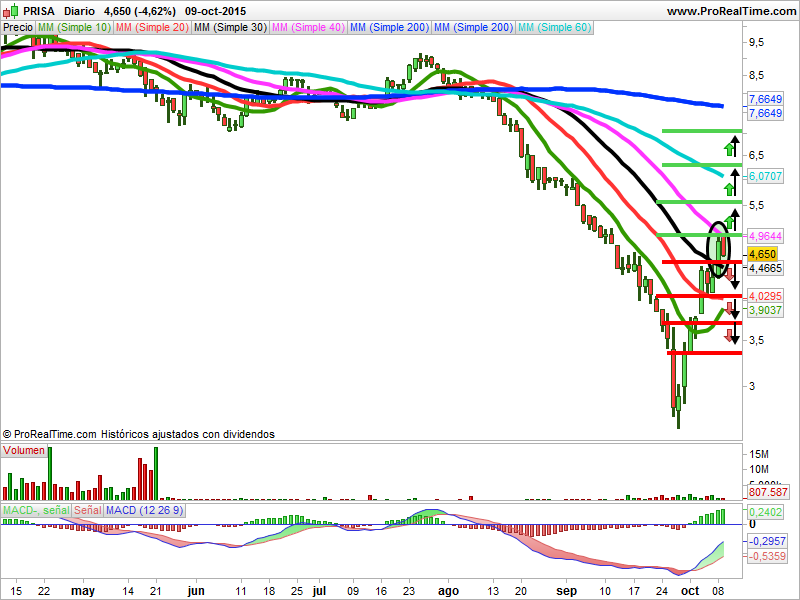Click the 6,5 price axis label

pyautogui.click(x=756, y=155)
